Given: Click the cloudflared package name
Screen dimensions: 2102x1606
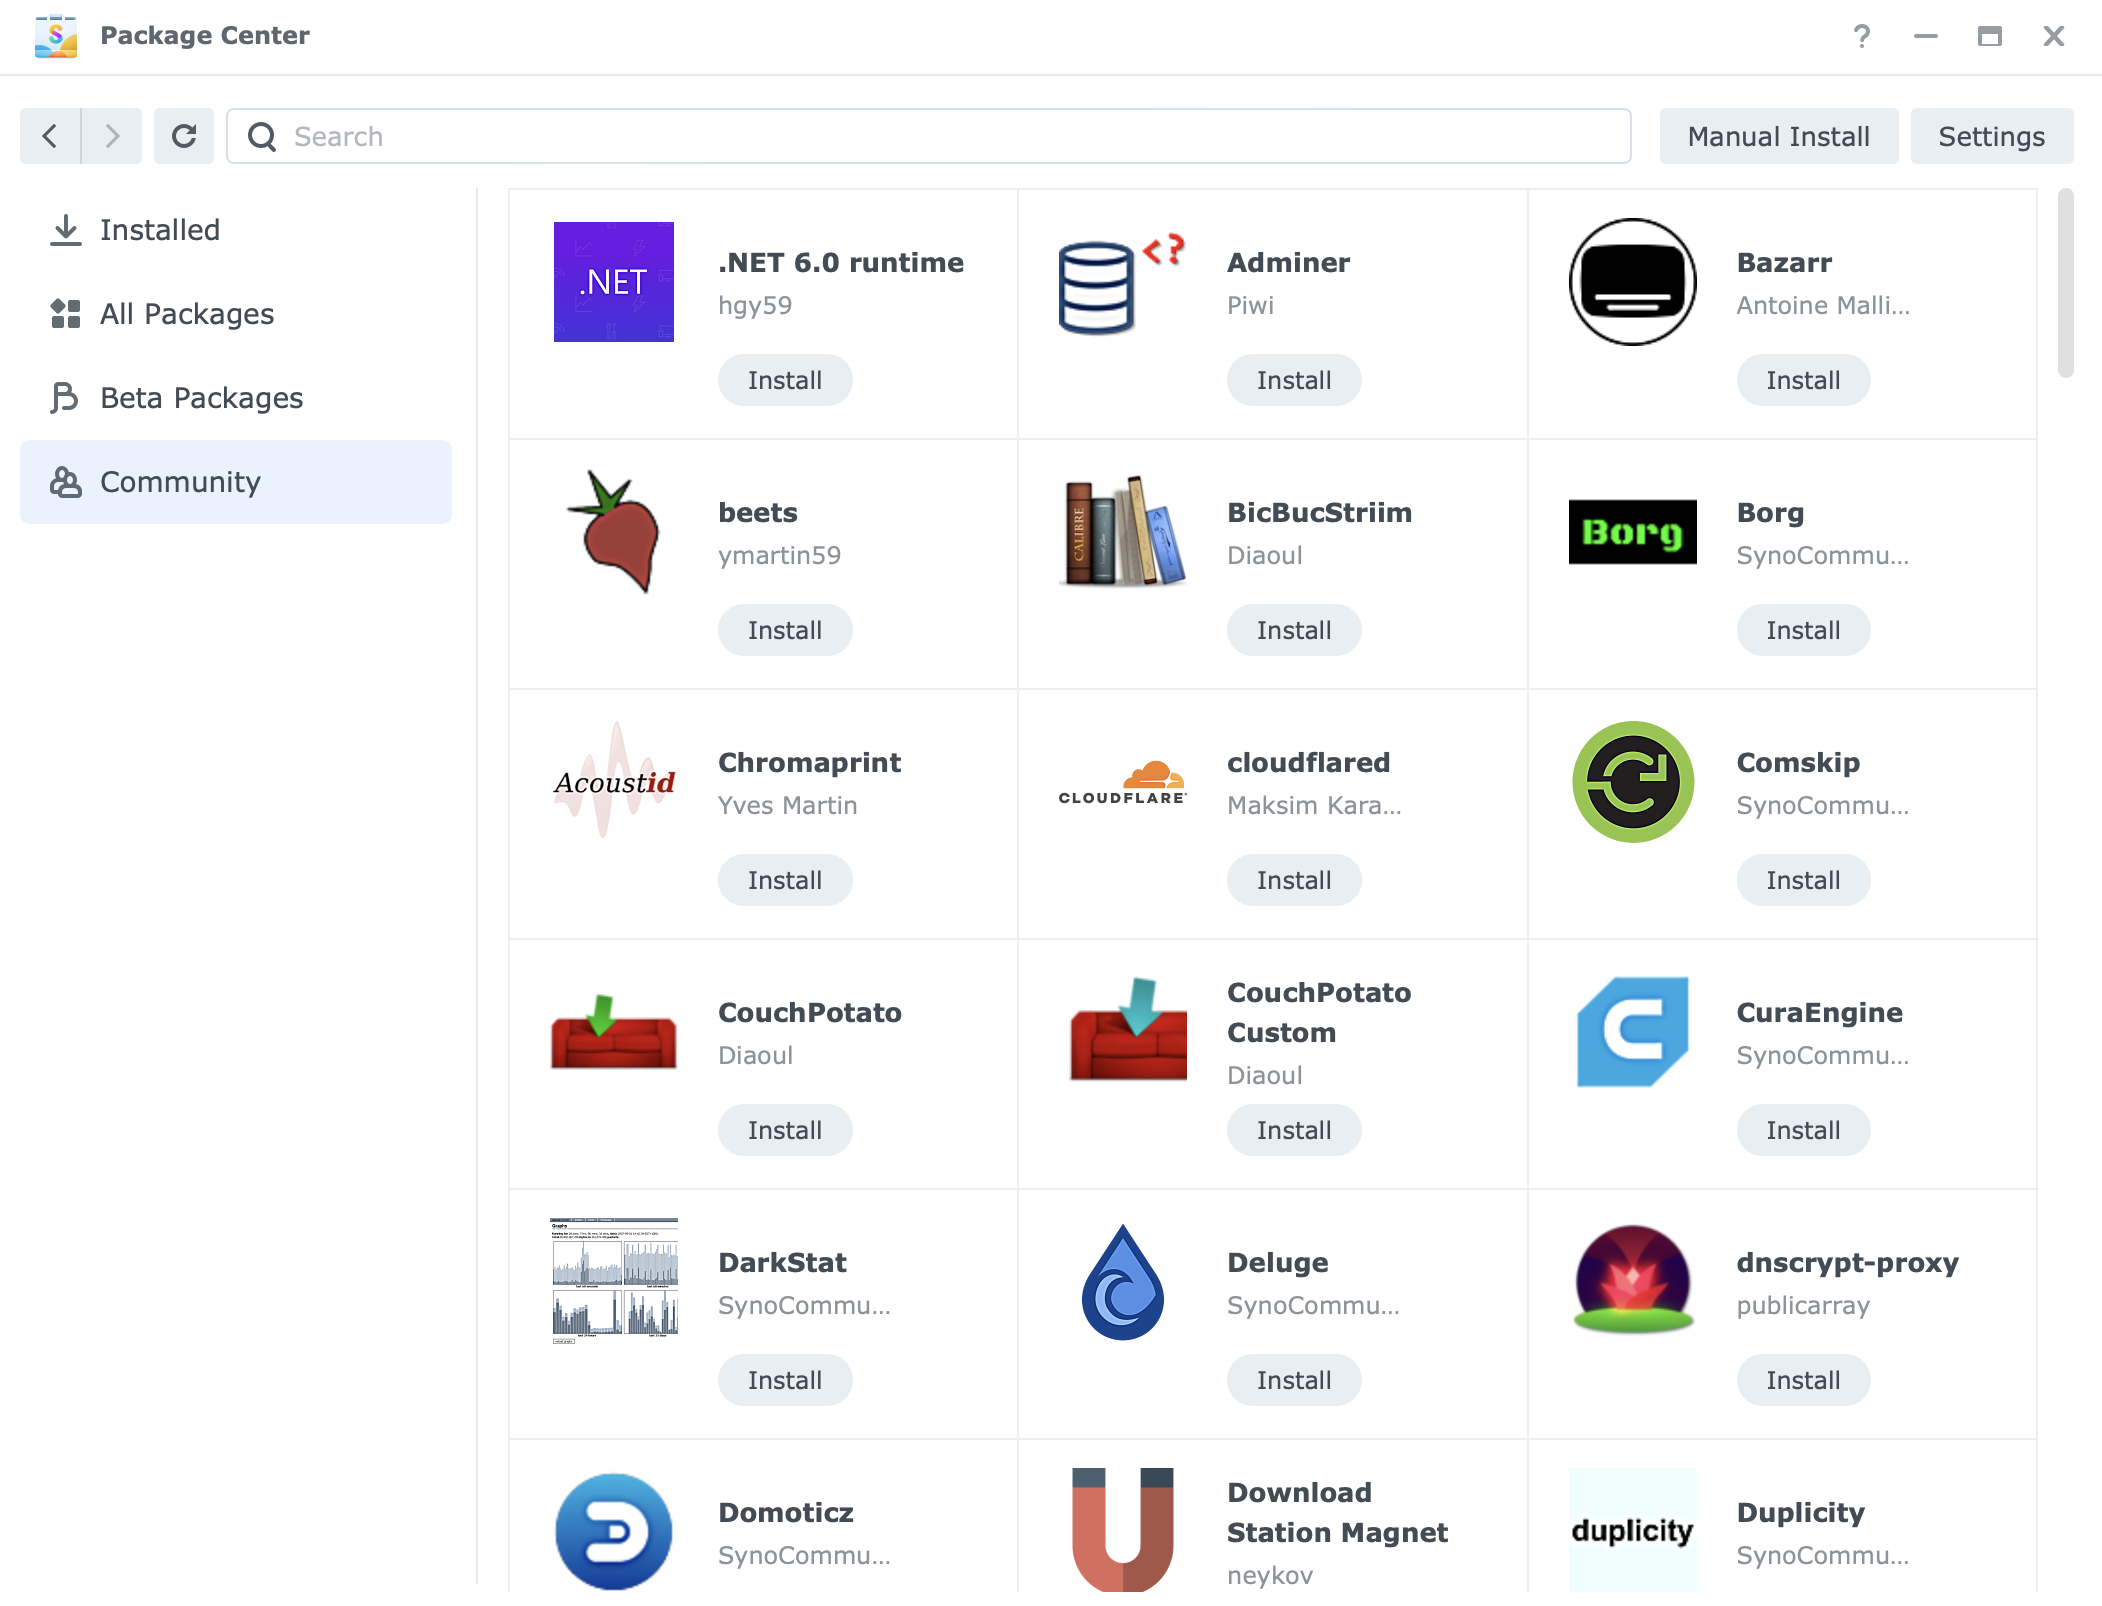Looking at the screenshot, I should tap(1309, 762).
